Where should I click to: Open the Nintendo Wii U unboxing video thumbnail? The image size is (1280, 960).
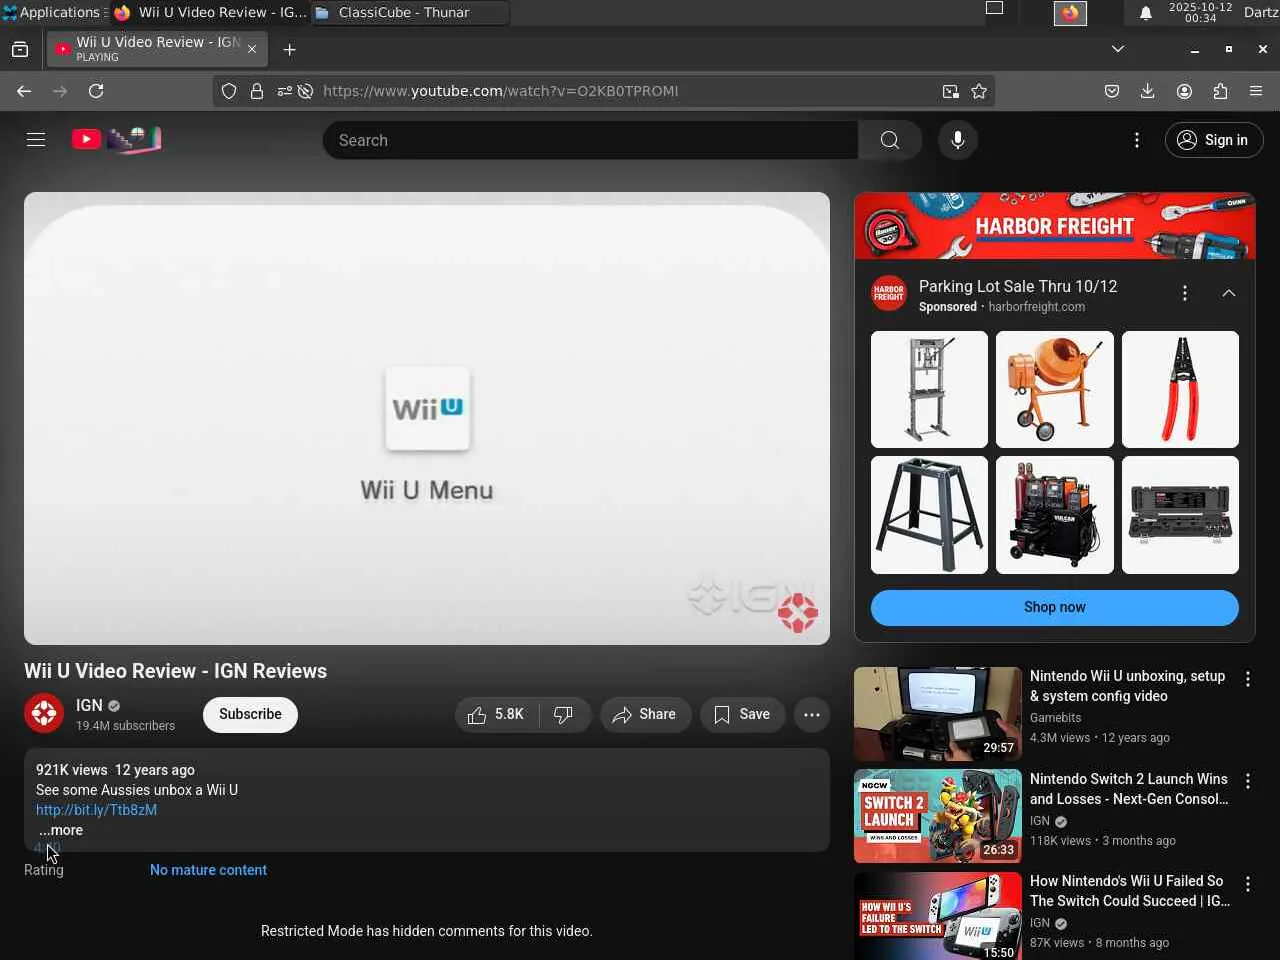(x=938, y=714)
